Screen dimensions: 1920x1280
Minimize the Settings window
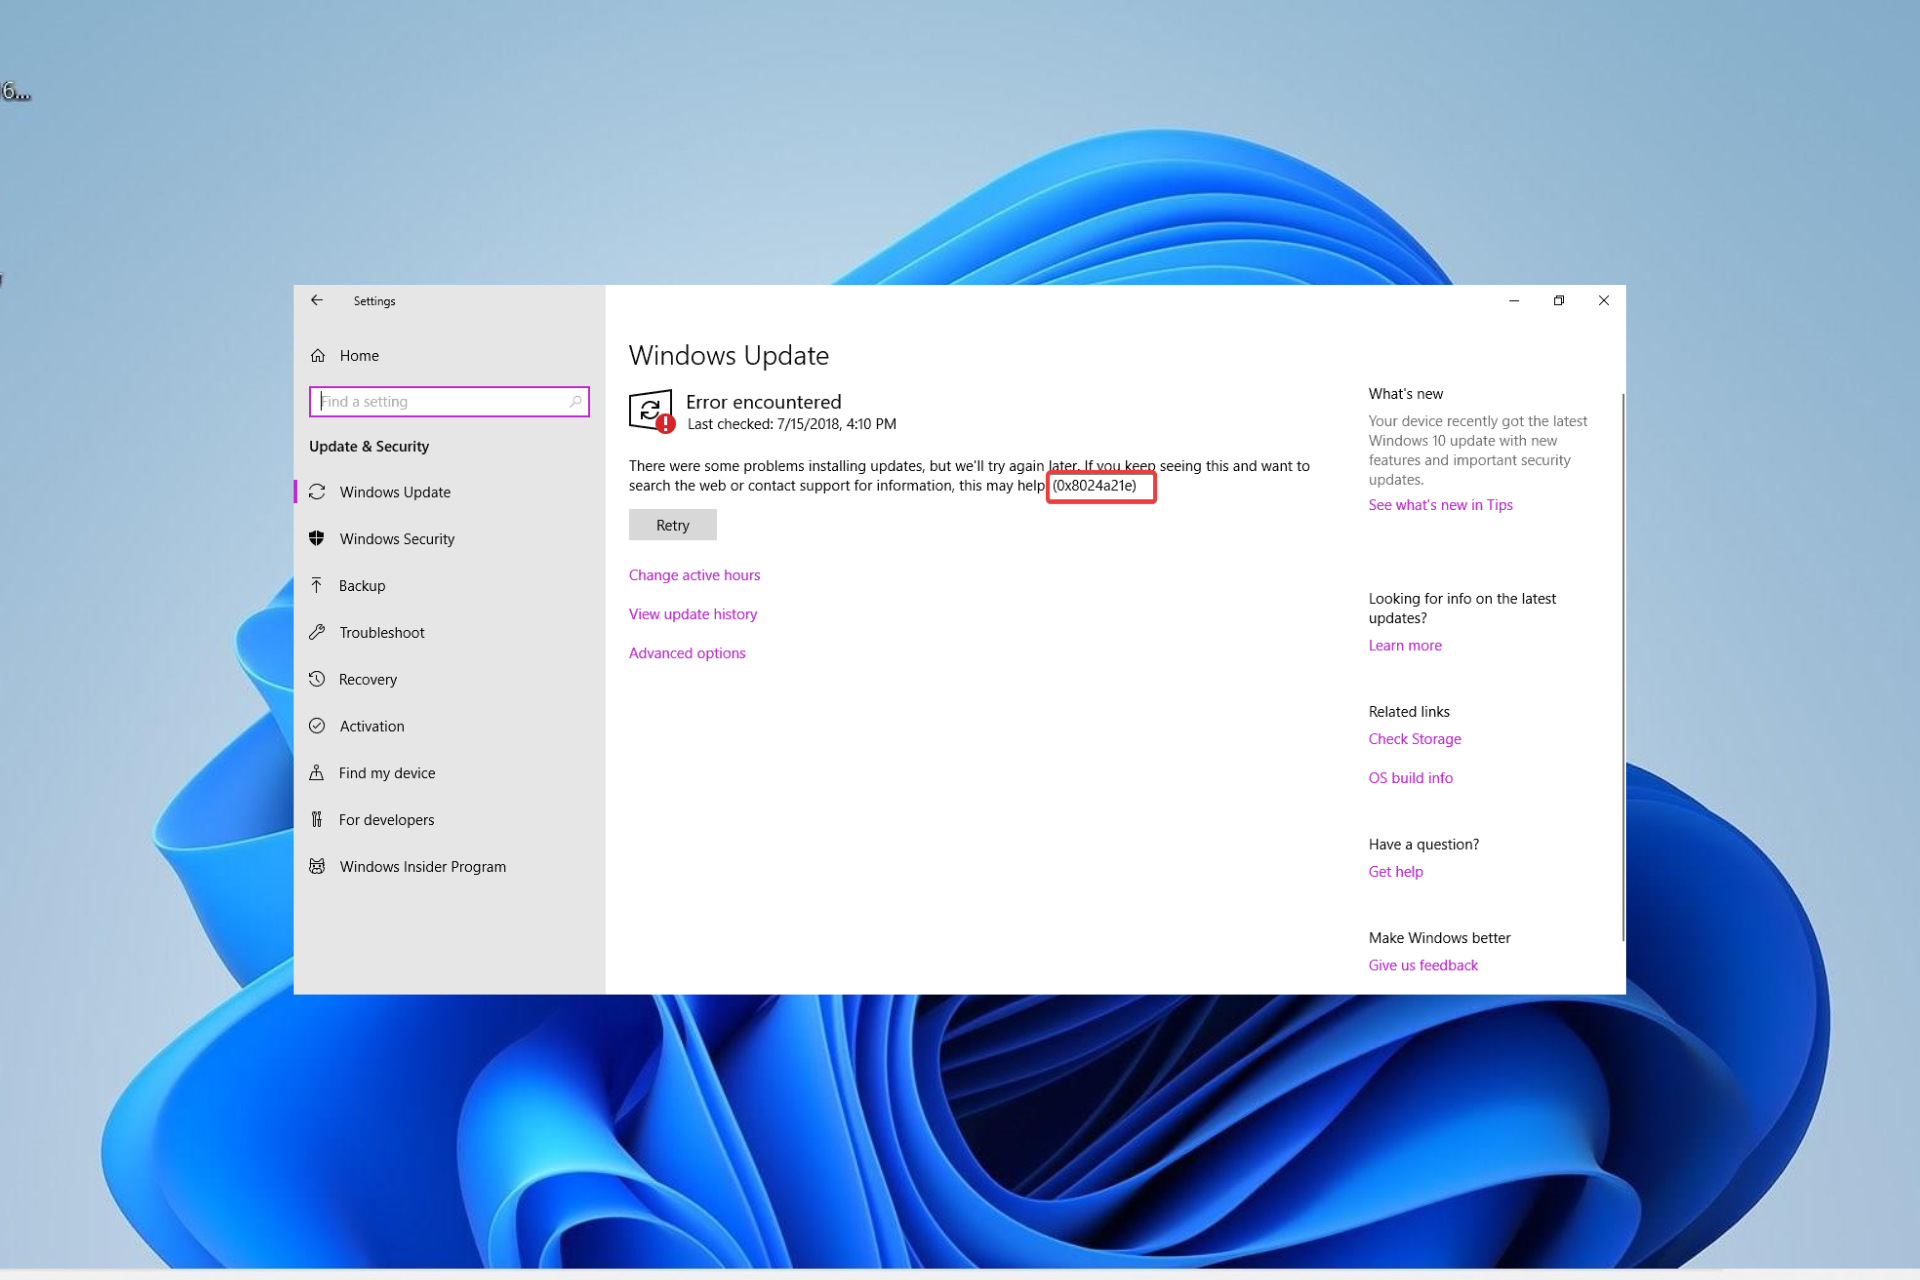(1514, 300)
